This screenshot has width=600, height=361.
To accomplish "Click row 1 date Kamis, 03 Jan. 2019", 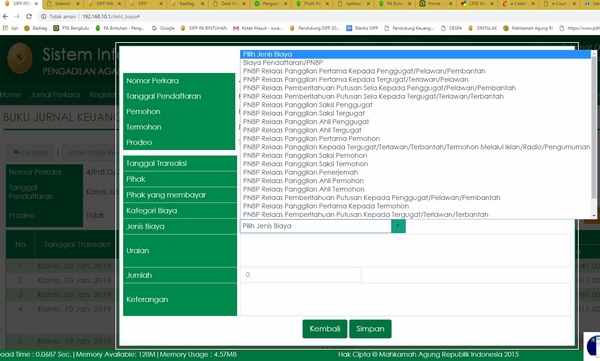I will click(x=74, y=266).
